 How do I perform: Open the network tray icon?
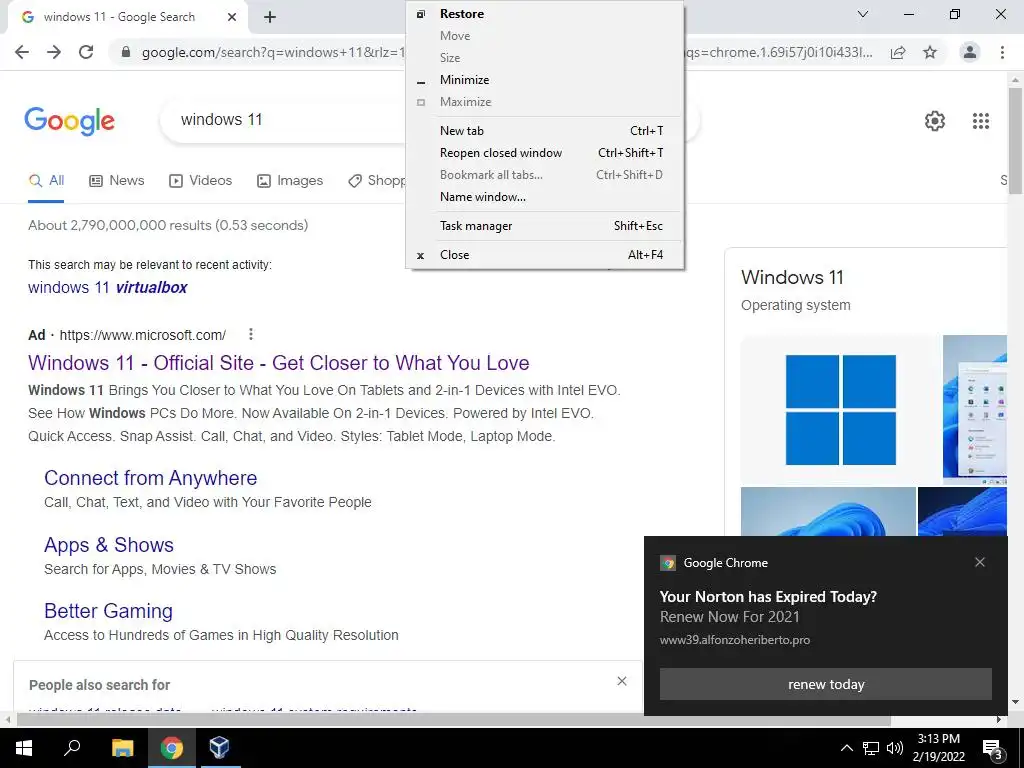click(871, 748)
